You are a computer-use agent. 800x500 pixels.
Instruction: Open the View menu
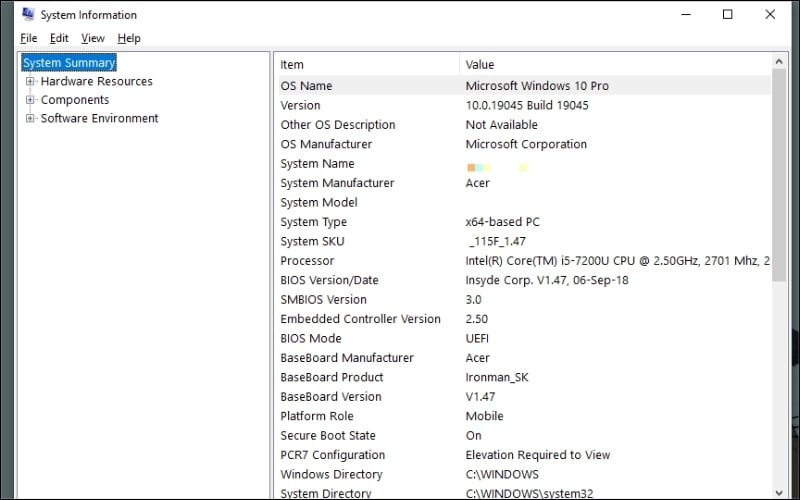(x=93, y=38)
